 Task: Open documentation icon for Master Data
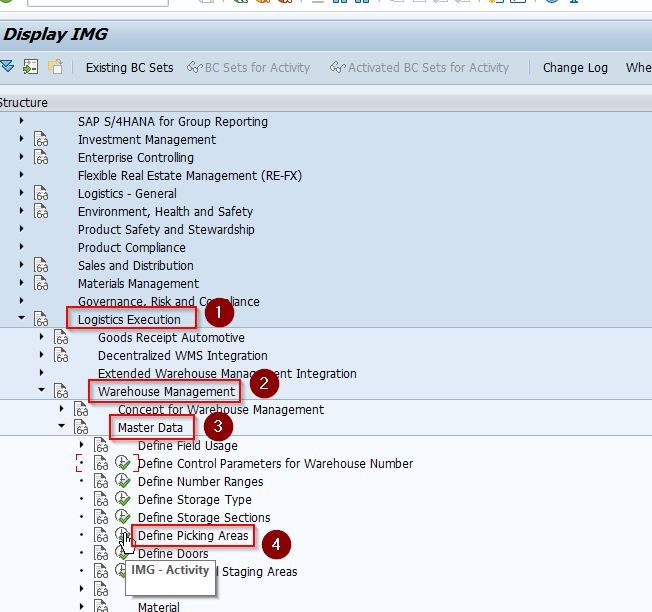click(81, 427)
